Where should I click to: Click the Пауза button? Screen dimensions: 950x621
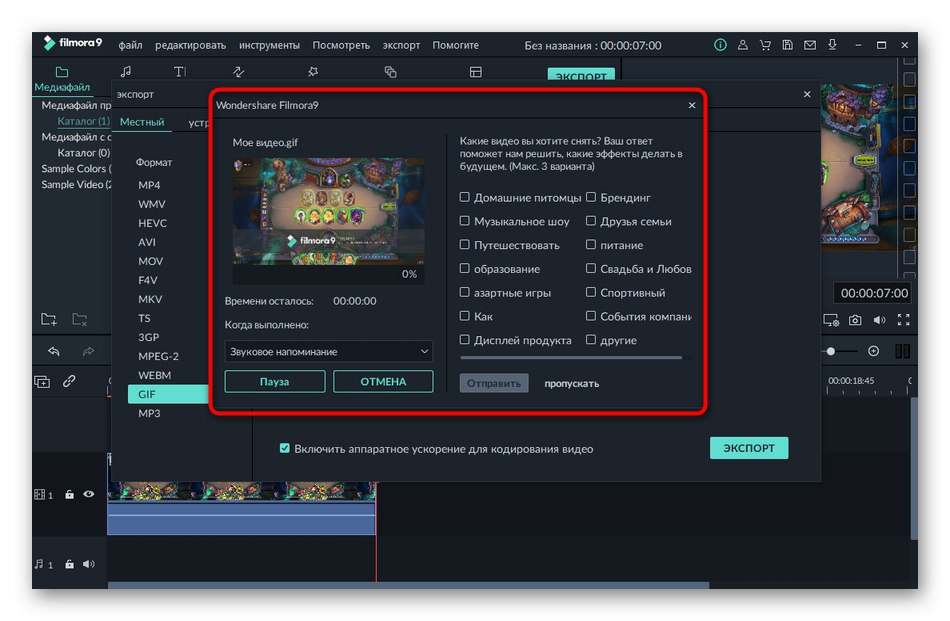point(274,382)
